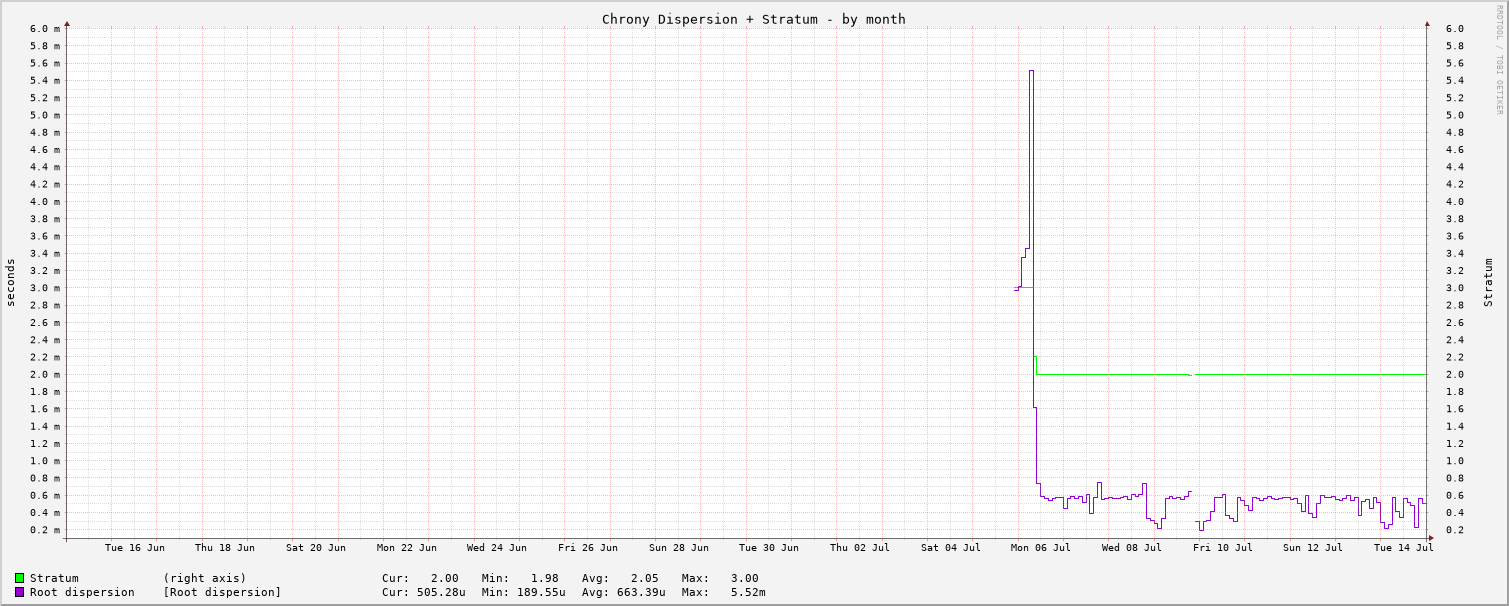Screen dimensions: 1509x606
Task: Click left axis tick '1.0 m'
Action: 44,461
